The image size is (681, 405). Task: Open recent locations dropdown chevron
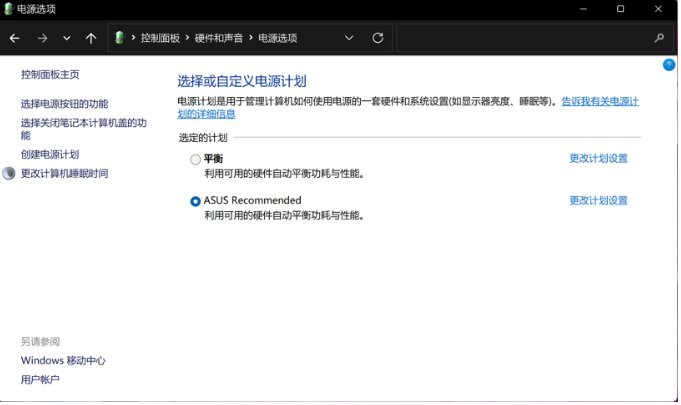click(66, 38)
